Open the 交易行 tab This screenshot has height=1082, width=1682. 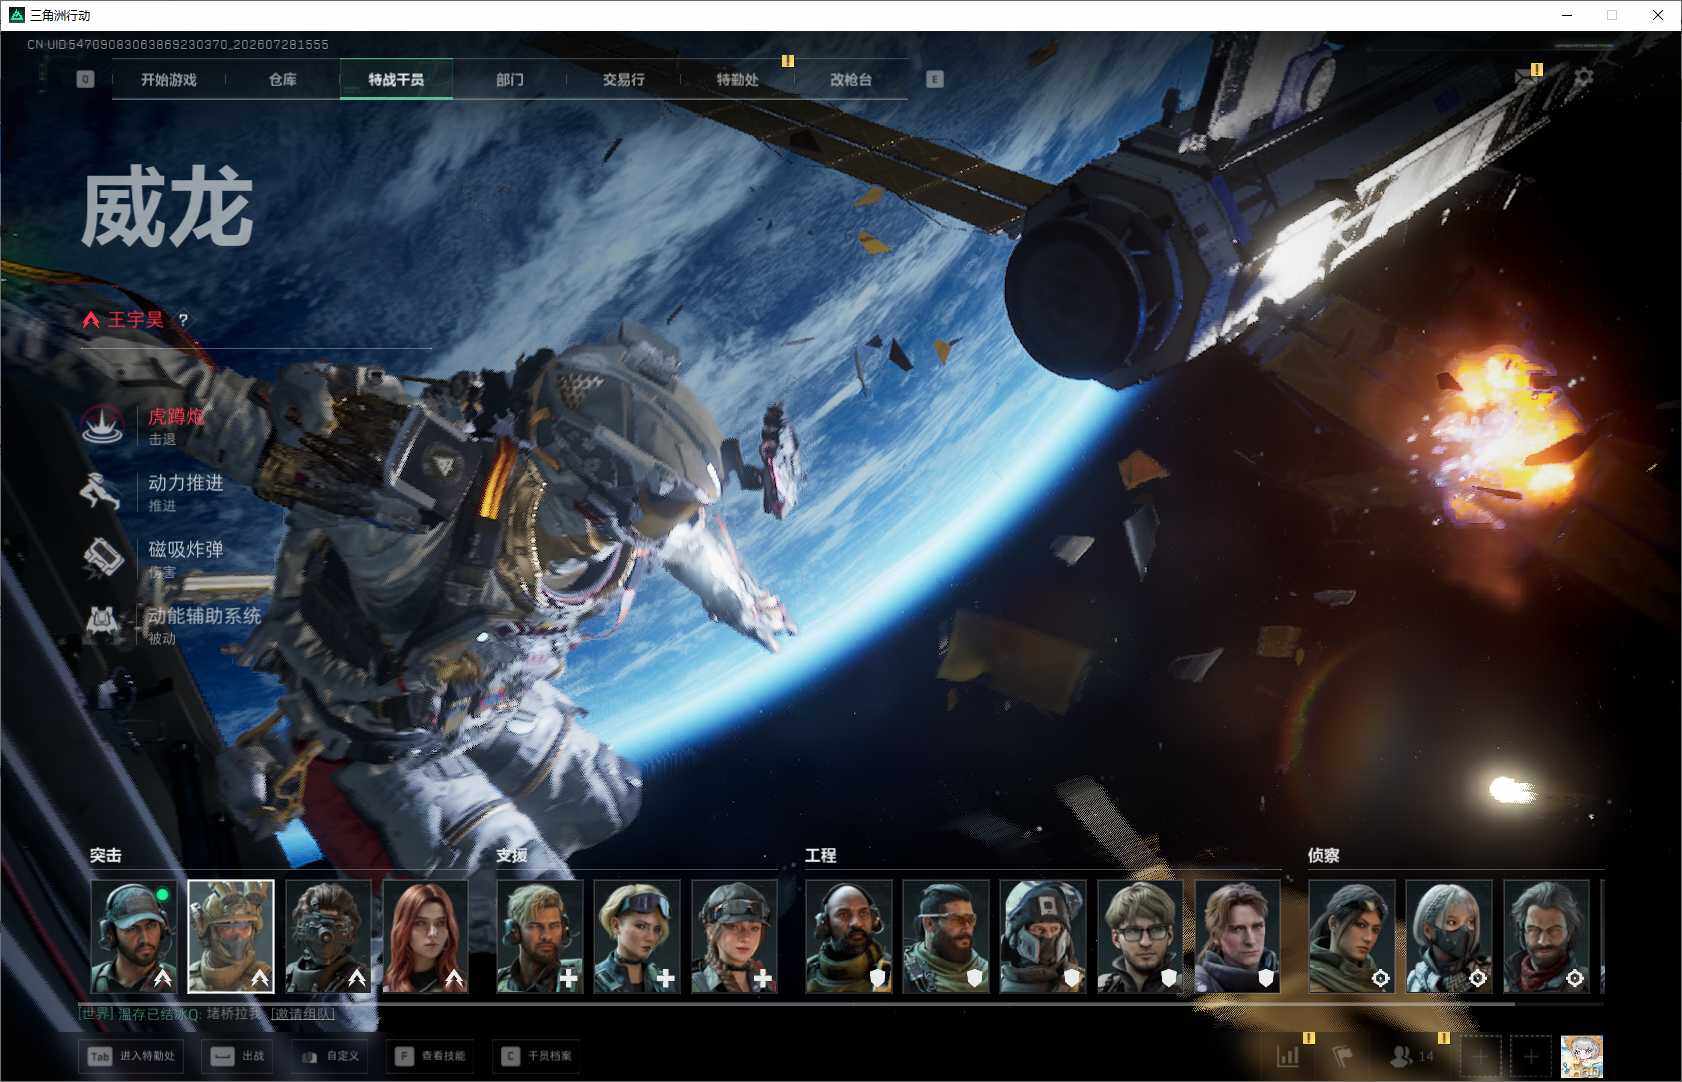pyautogui.click(x=623, y=80)
